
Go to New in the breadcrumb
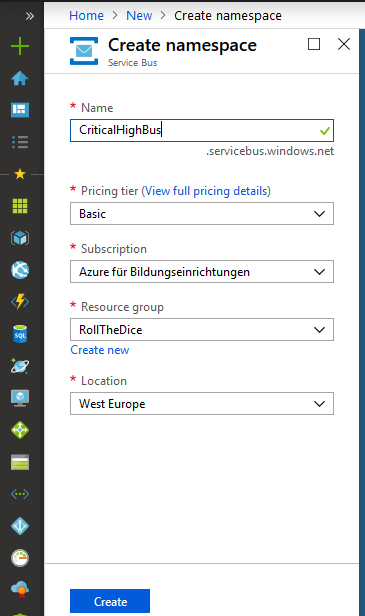[139, 16]
